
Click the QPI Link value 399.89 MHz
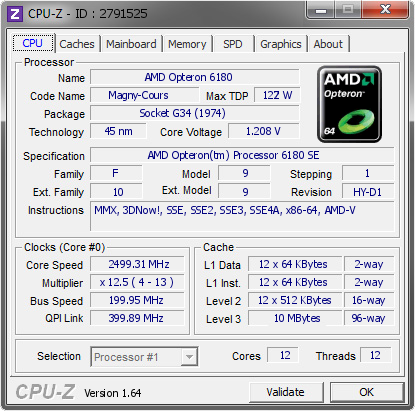pos(137,318)
